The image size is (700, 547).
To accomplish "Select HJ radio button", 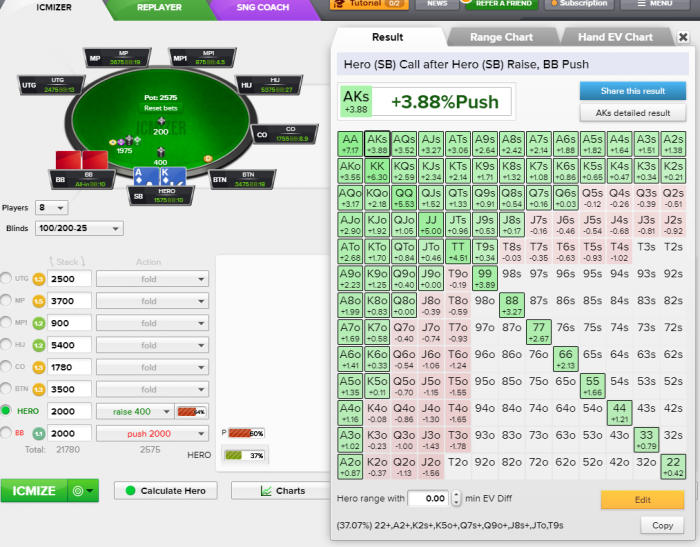I will pos(6,344).
